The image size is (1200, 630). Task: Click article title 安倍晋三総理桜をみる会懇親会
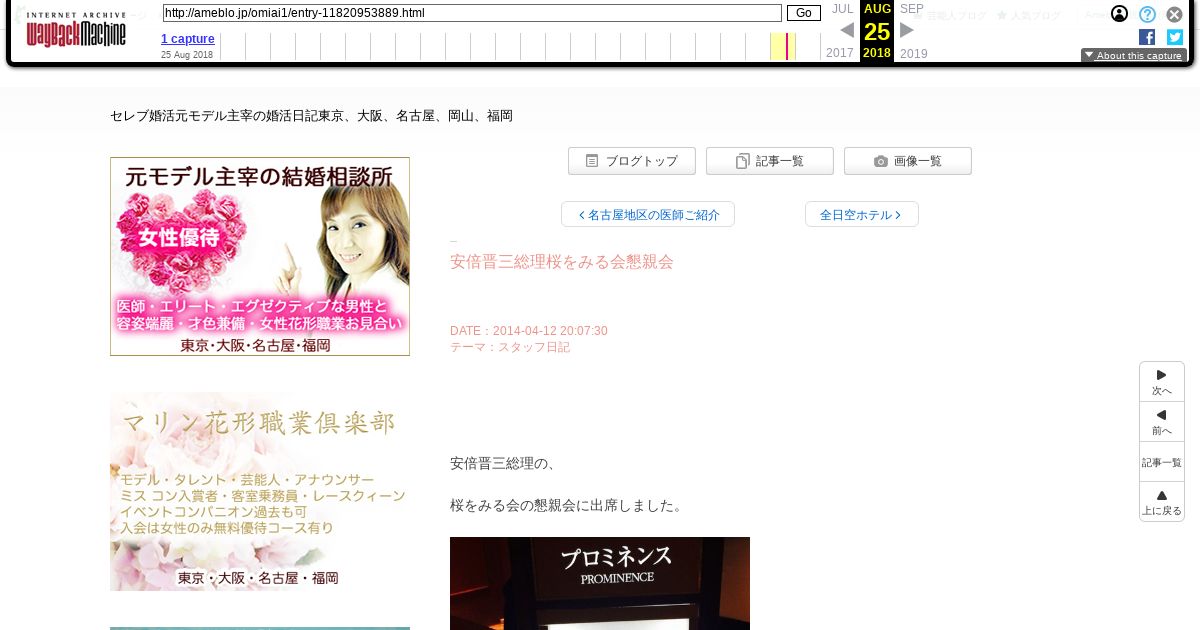click(x=562, y=262)
